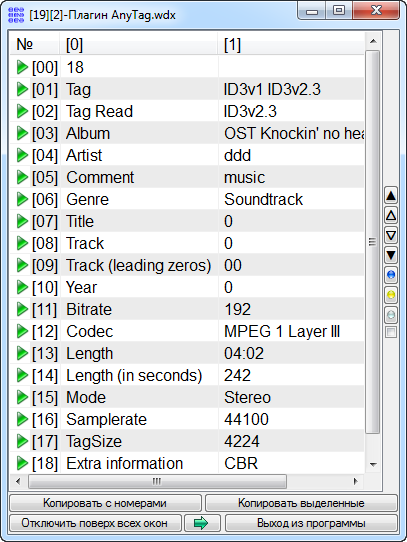This screenshot has width=407, height=542.
Task: Click the green triangle next to row [12] Codec
Action: click(x=22, y=331)
